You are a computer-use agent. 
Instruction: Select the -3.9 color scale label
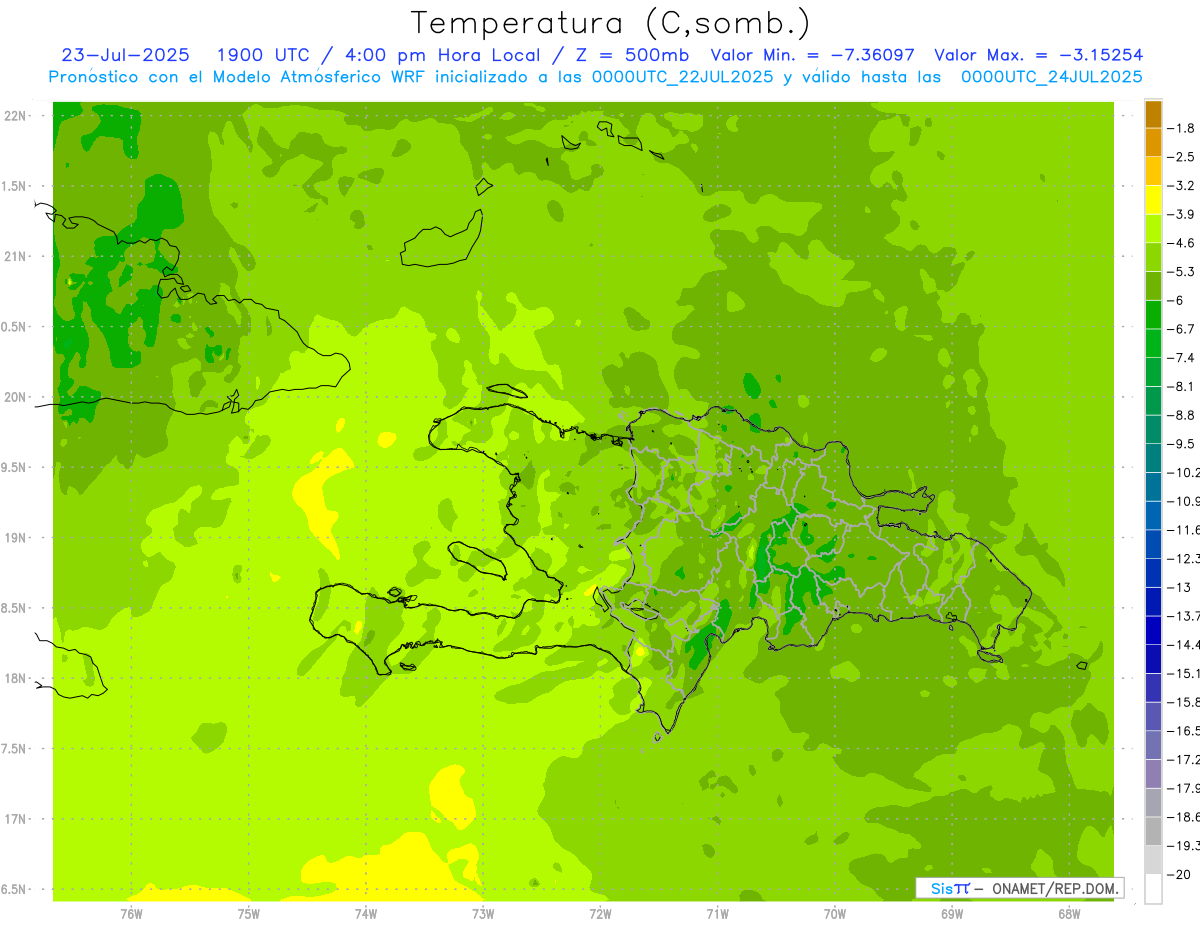(x=1183, y=214)
